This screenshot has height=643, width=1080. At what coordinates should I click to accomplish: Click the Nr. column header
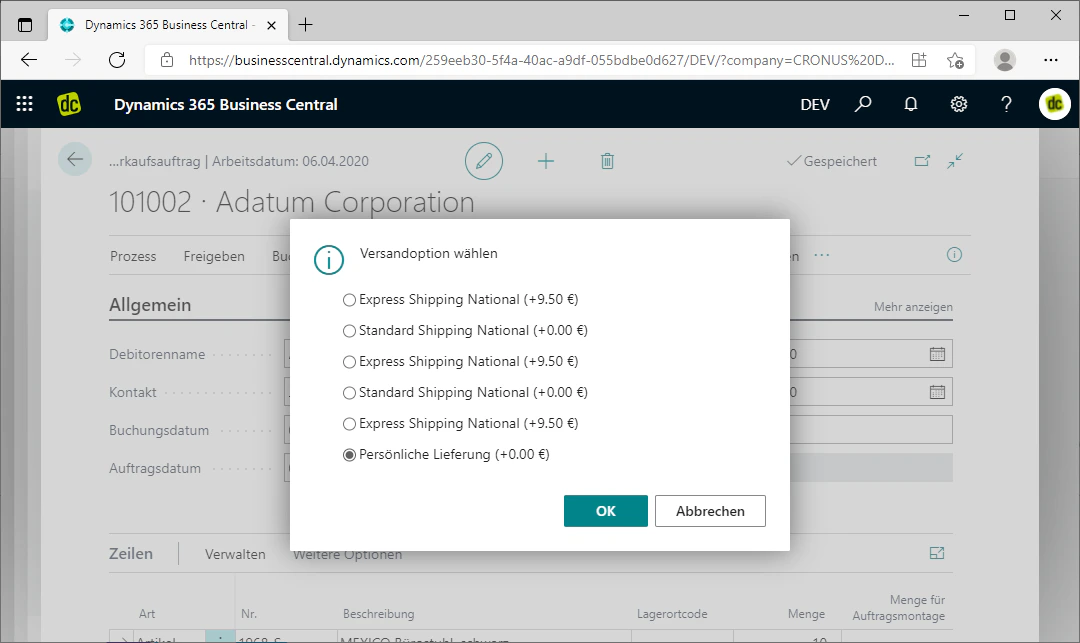point(249,613)
